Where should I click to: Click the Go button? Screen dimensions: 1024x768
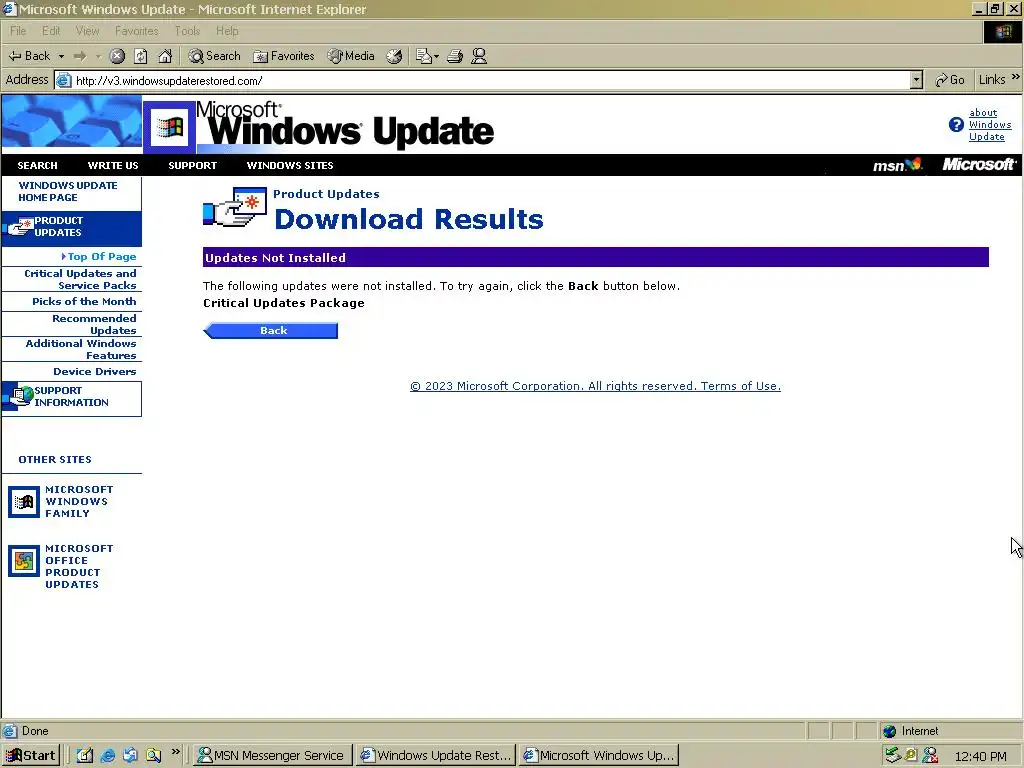(x=950, y=80)
